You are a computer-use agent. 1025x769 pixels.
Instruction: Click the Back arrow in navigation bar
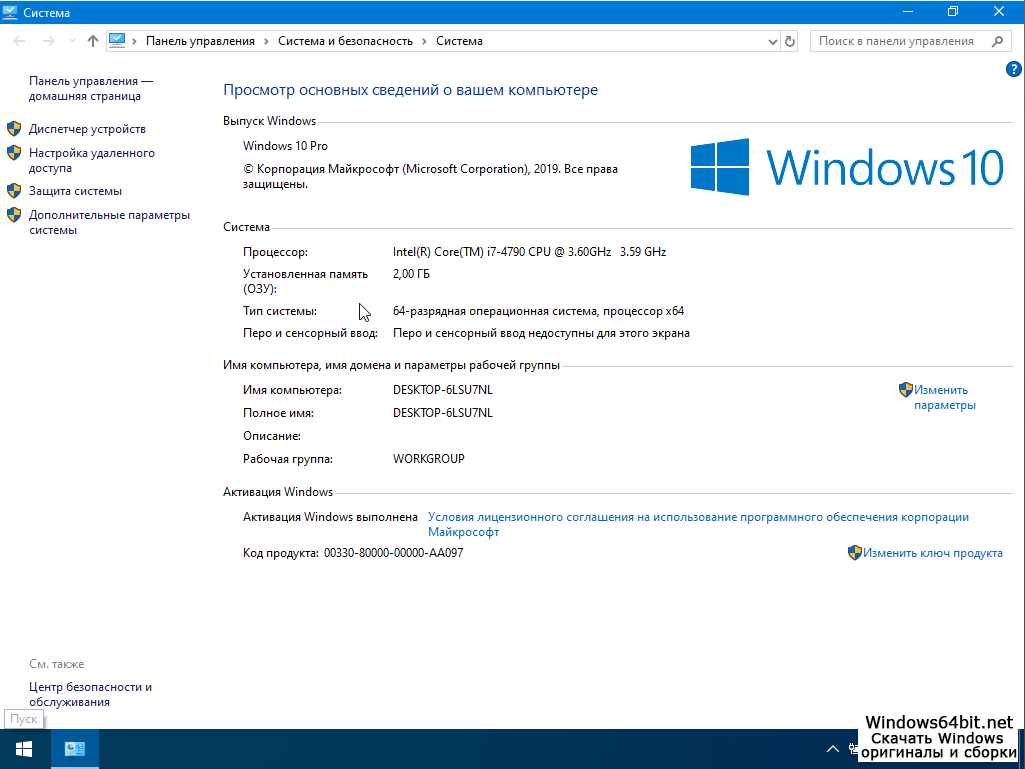20,41
